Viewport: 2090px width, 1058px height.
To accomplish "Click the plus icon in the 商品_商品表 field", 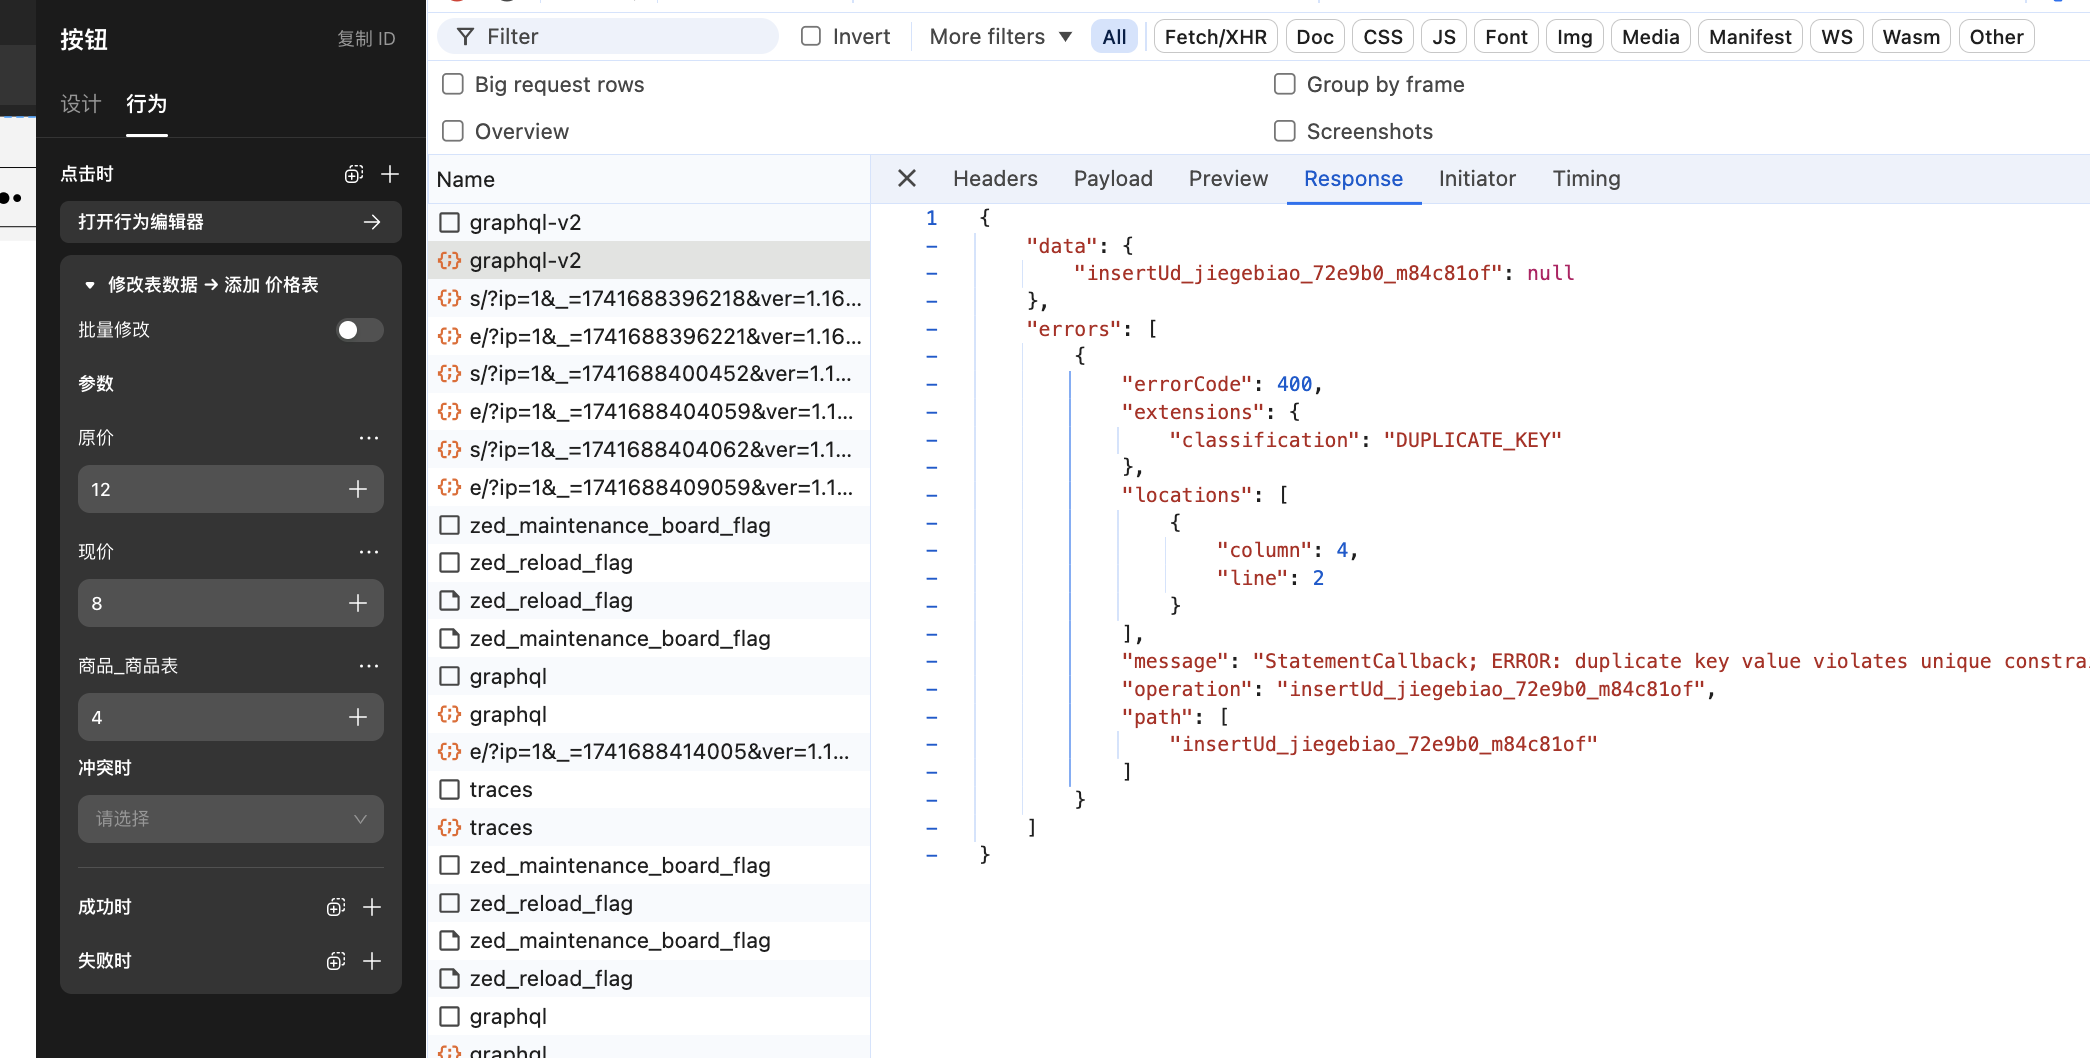I will click(x=358, y=717).
